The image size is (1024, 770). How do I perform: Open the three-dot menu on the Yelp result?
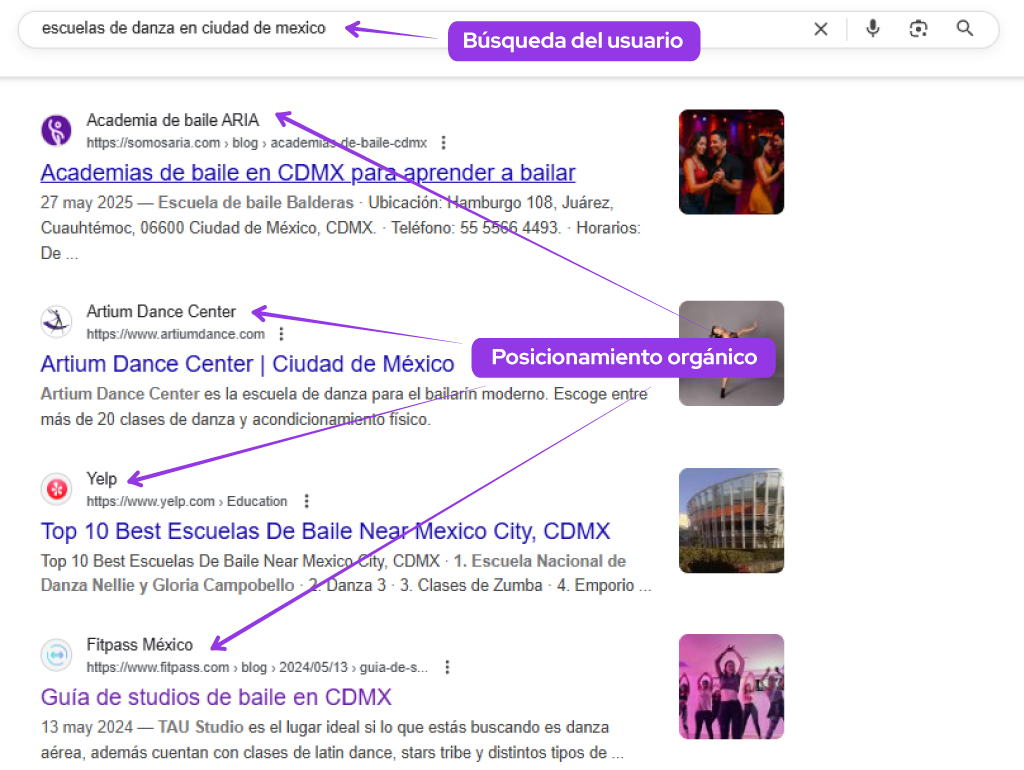(x=306, y=500)
